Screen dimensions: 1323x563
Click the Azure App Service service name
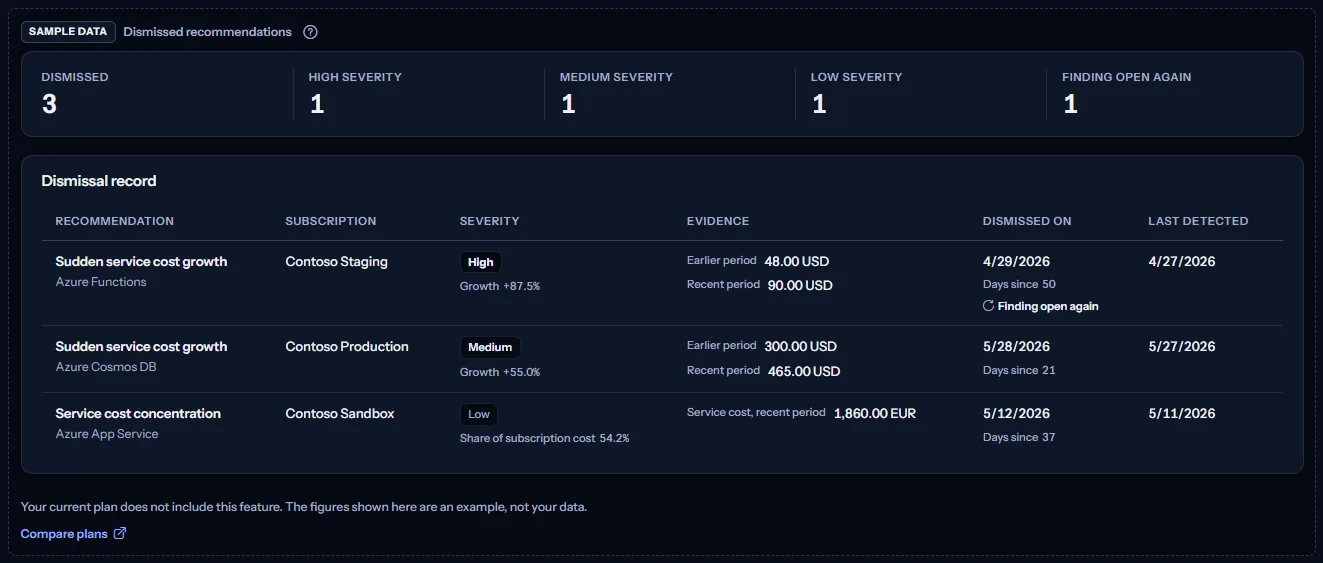[107, 434]
